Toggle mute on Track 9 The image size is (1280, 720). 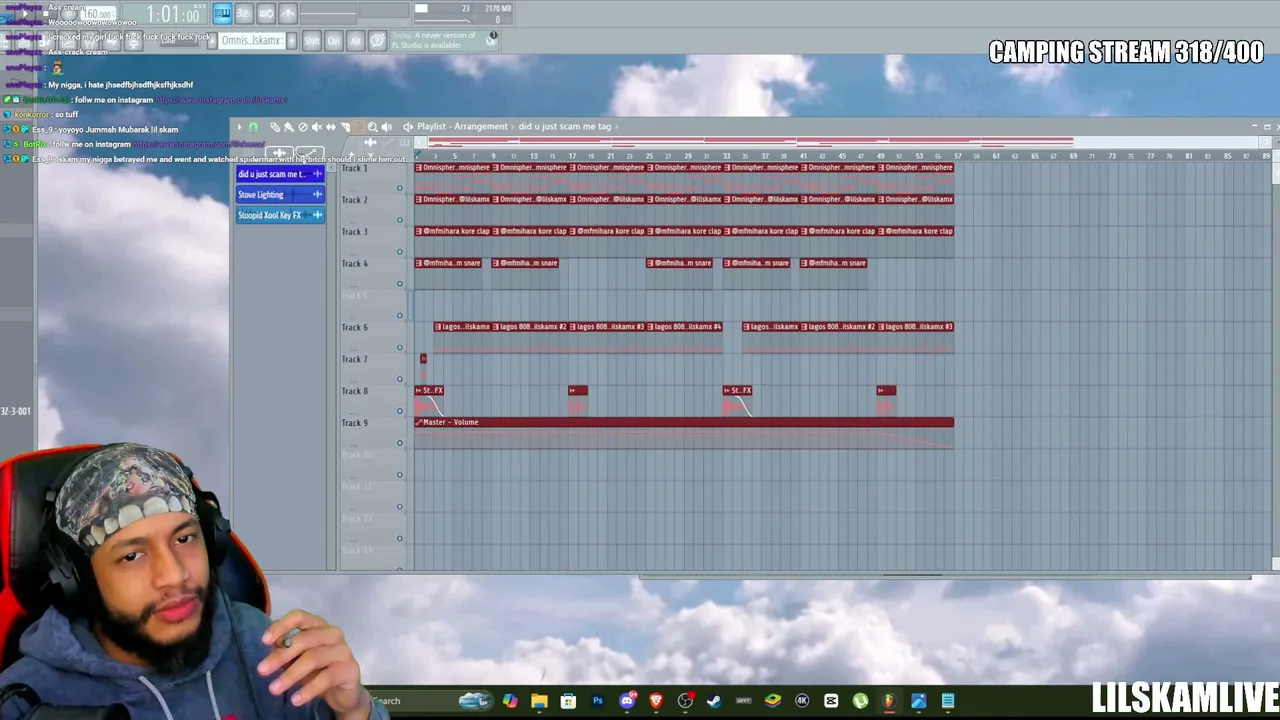400,443
